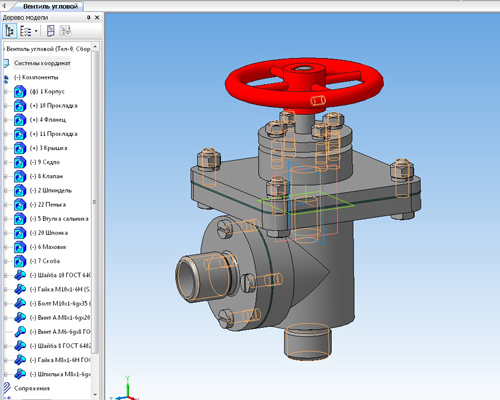Viewport: 500px width, 400px height.
Task: Click the 11 Прокладка part icon
Action: (20, 134)
